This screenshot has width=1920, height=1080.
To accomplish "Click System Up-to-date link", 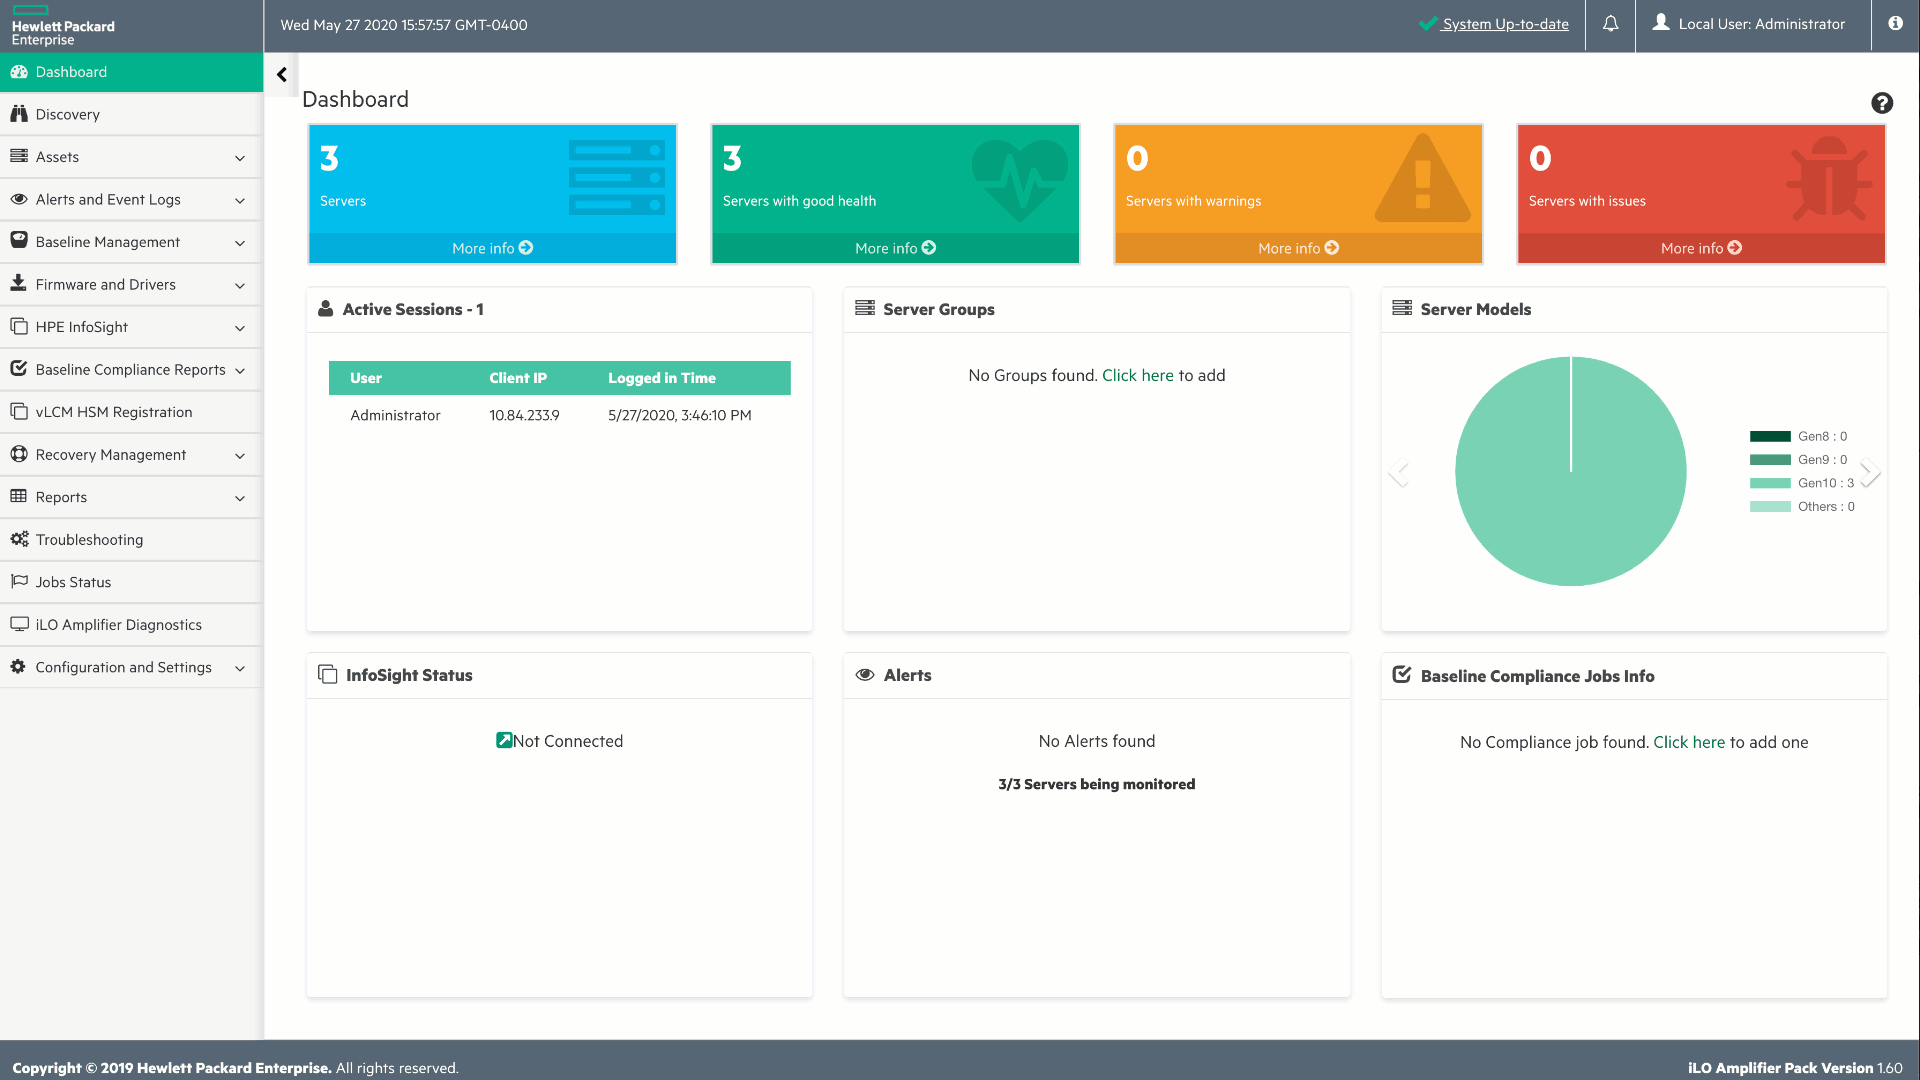I will point(1504,24).
